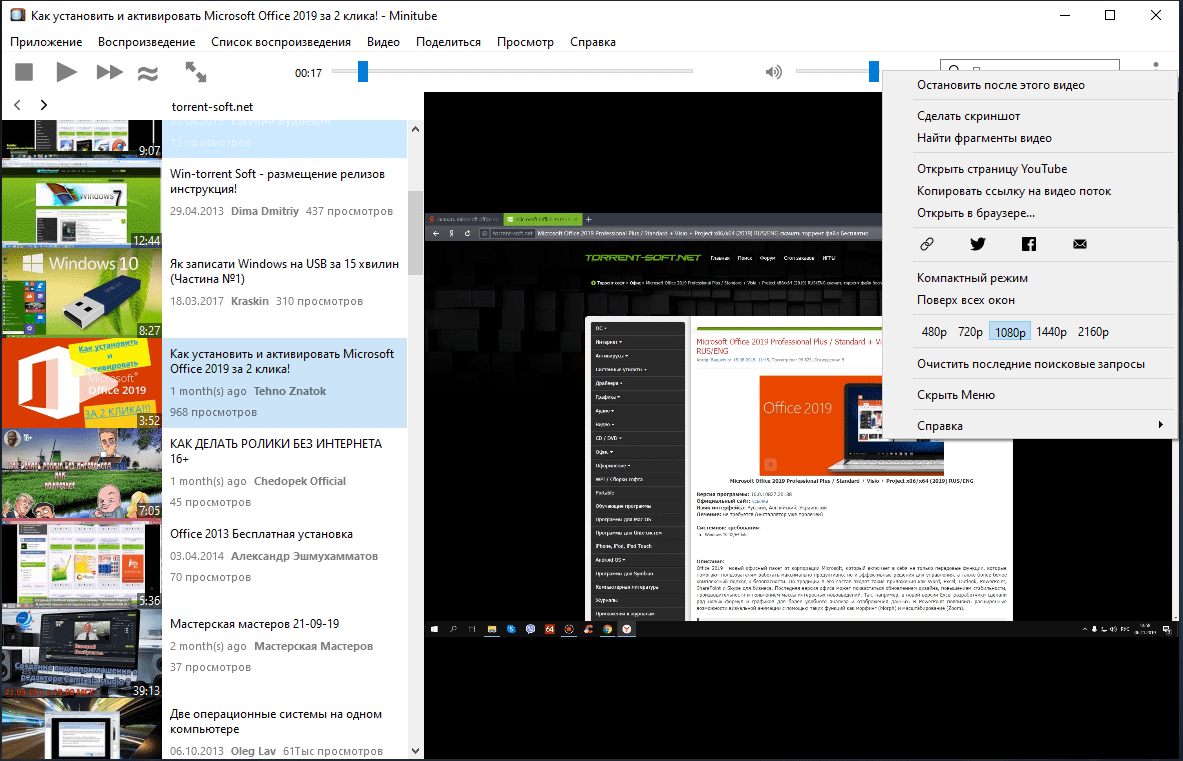Click the video seek slider handle
Viewport: 1183px width, 761px height.
click(x=363, y=72)
